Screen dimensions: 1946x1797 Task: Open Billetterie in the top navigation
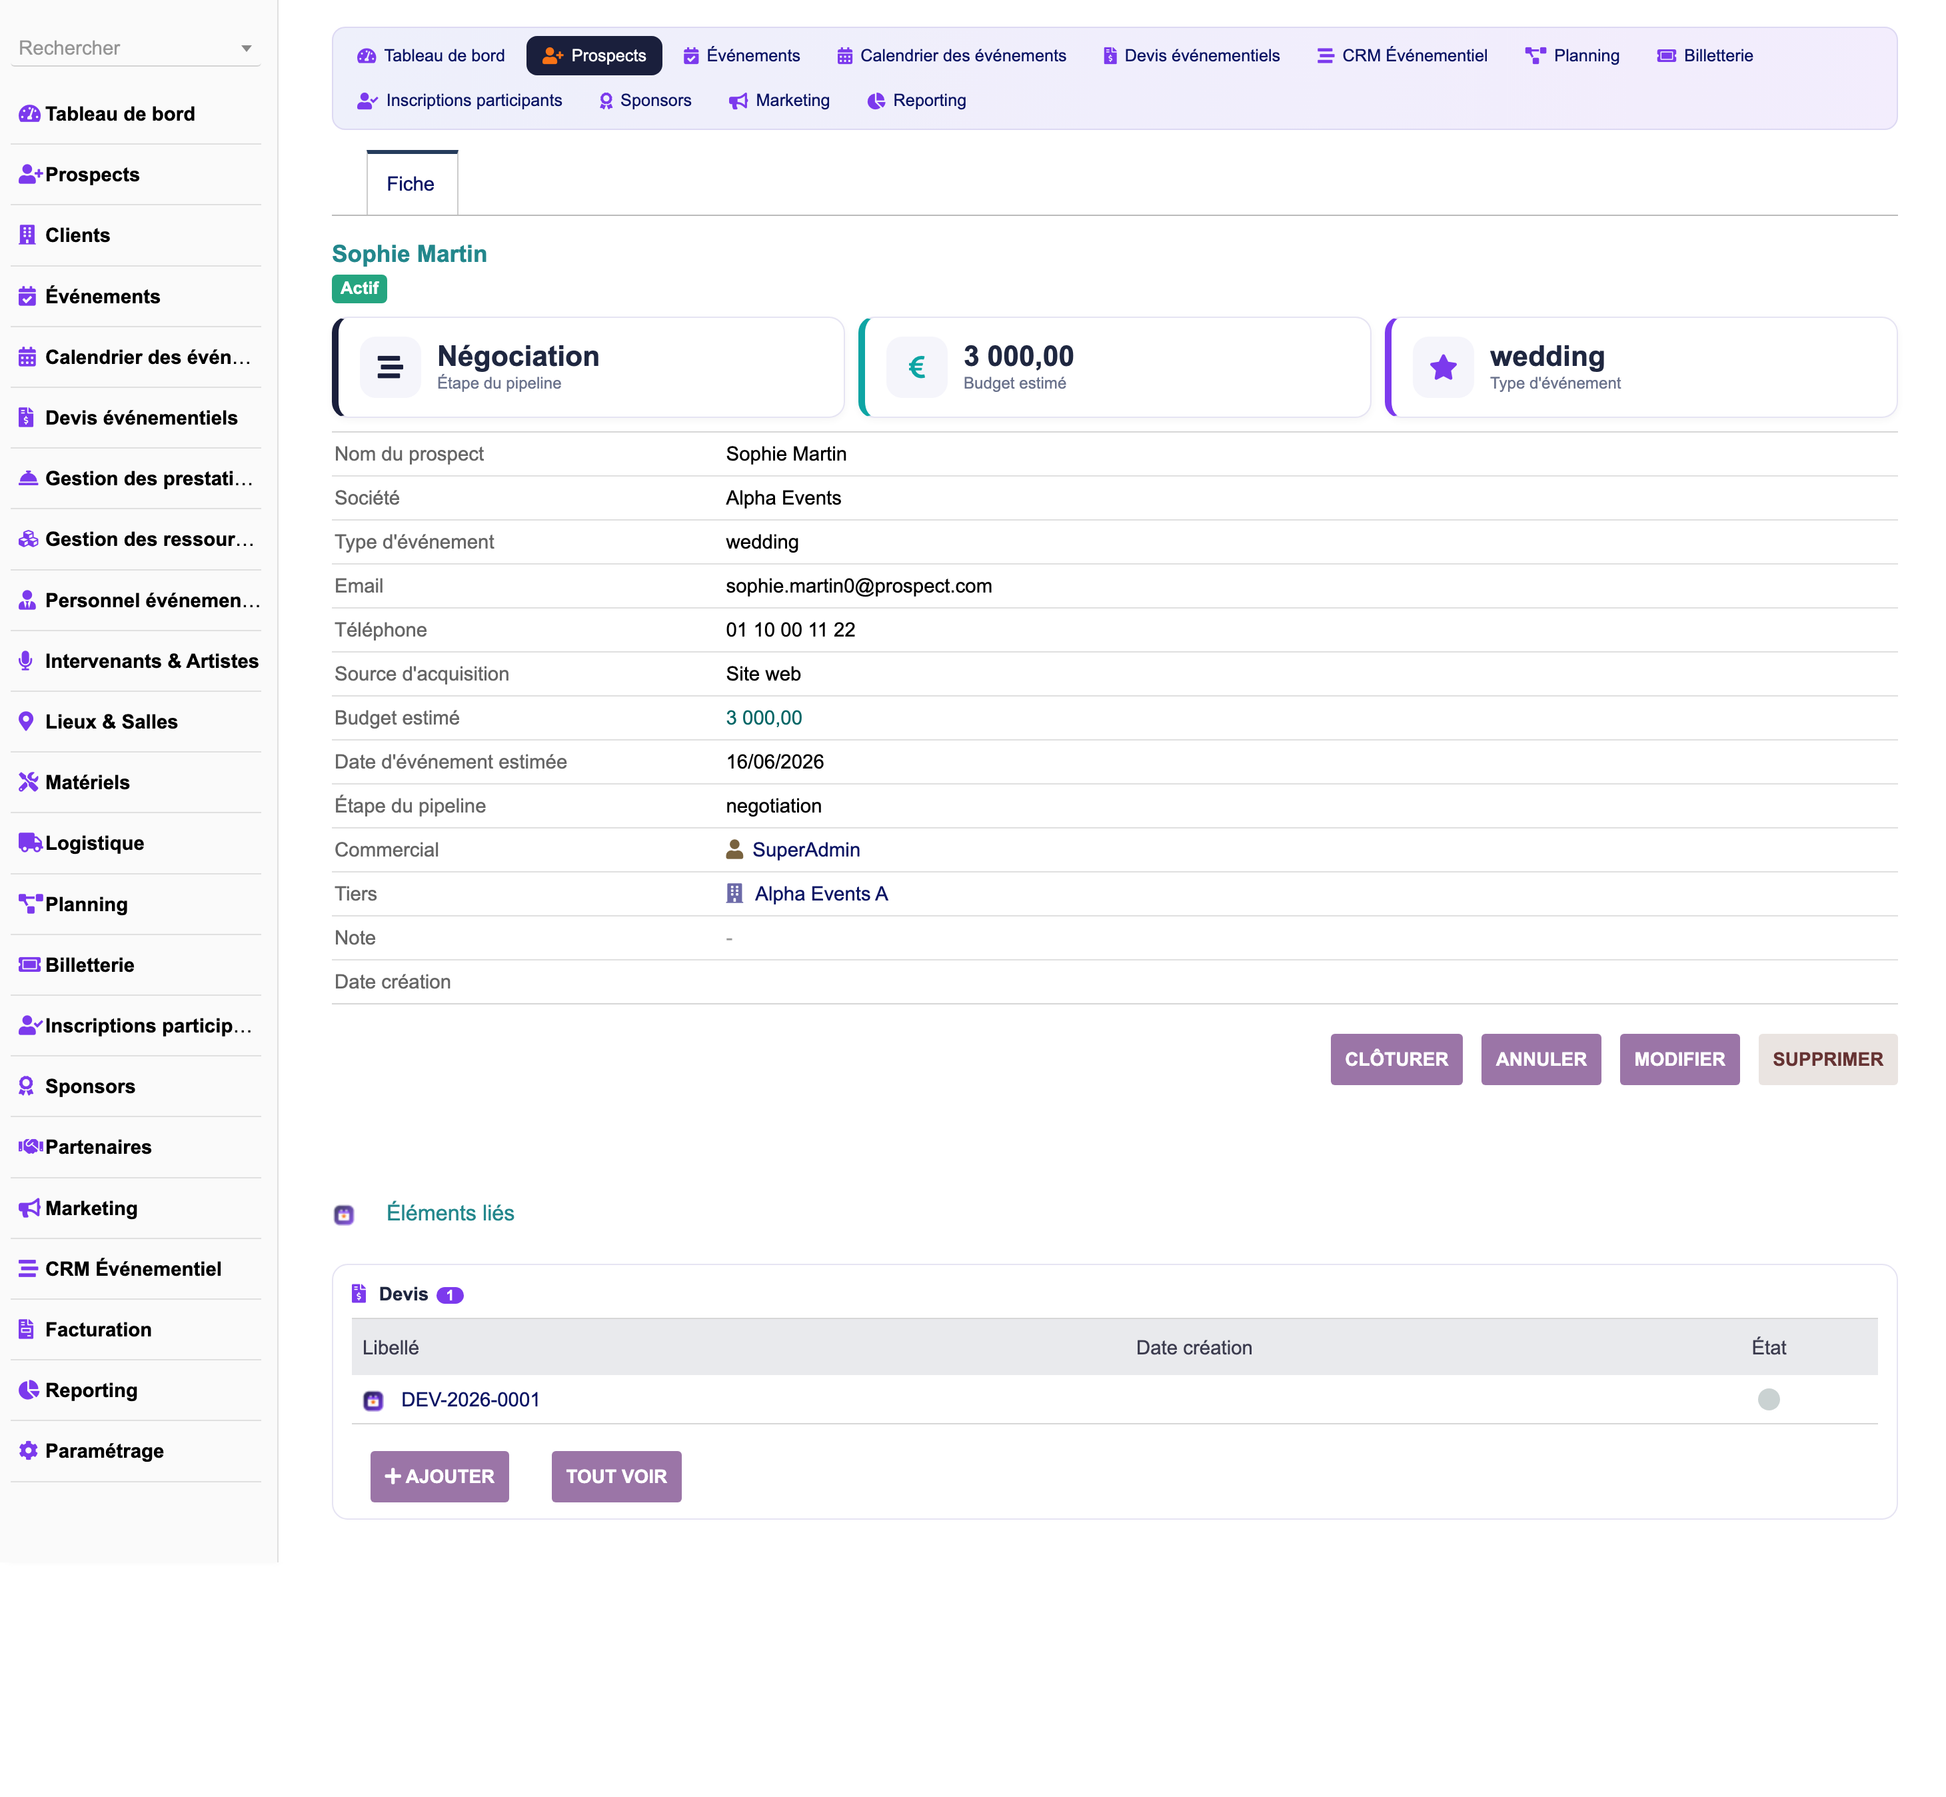1704,56
